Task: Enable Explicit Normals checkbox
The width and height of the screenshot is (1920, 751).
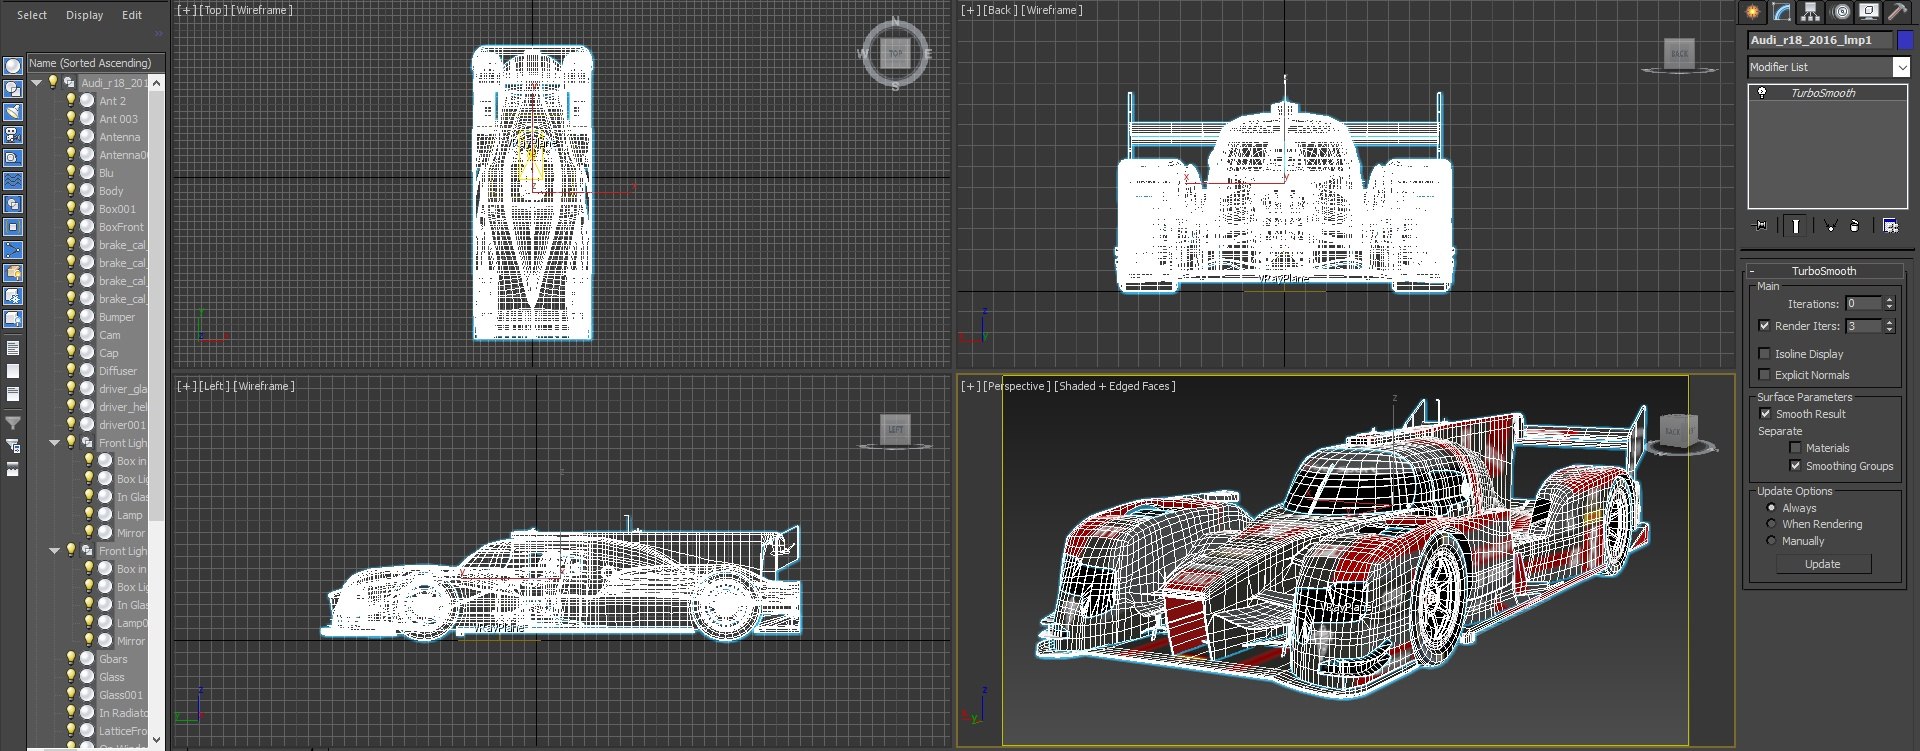Action: [x=1764, y=374]
